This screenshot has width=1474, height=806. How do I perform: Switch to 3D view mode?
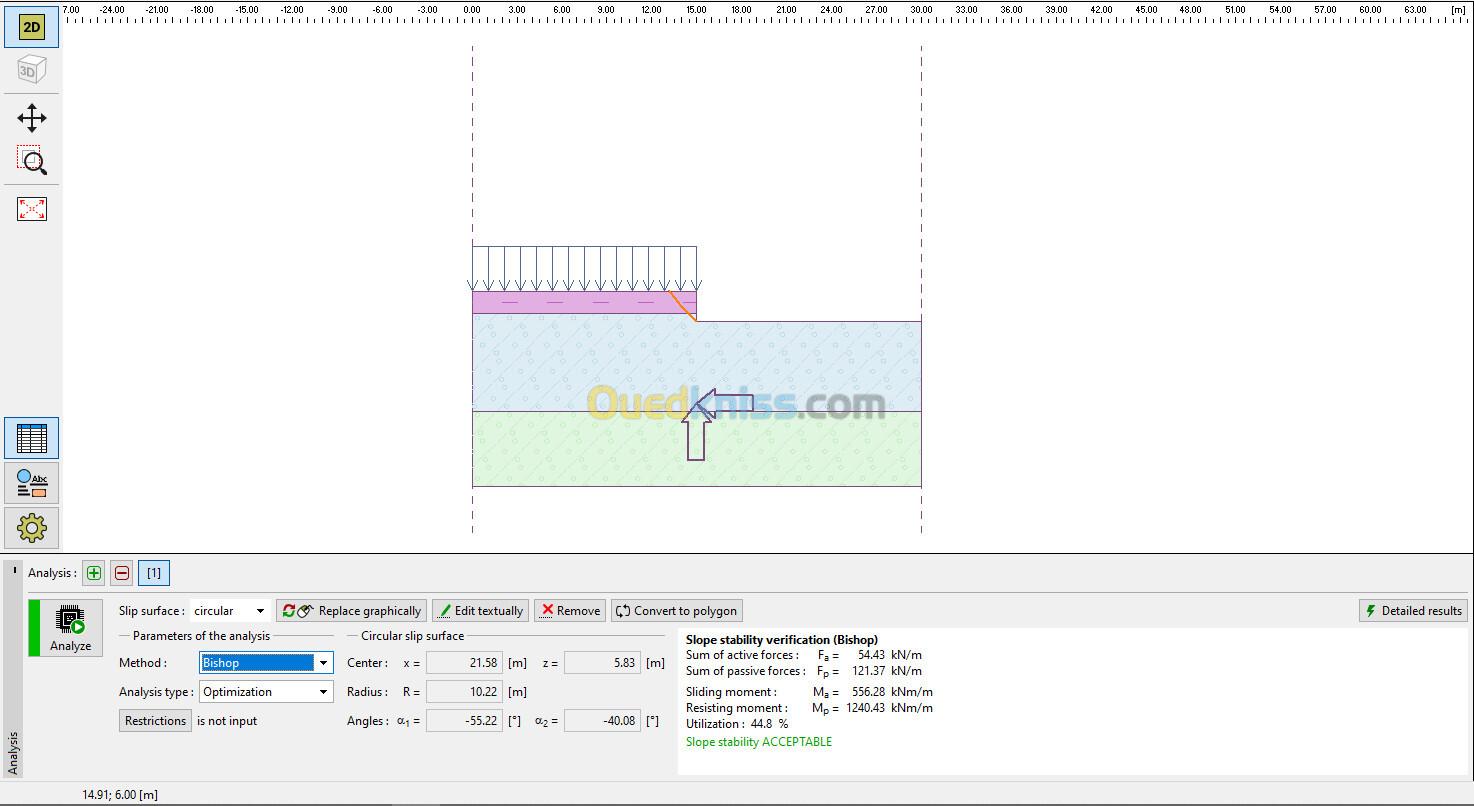(31, 71)
